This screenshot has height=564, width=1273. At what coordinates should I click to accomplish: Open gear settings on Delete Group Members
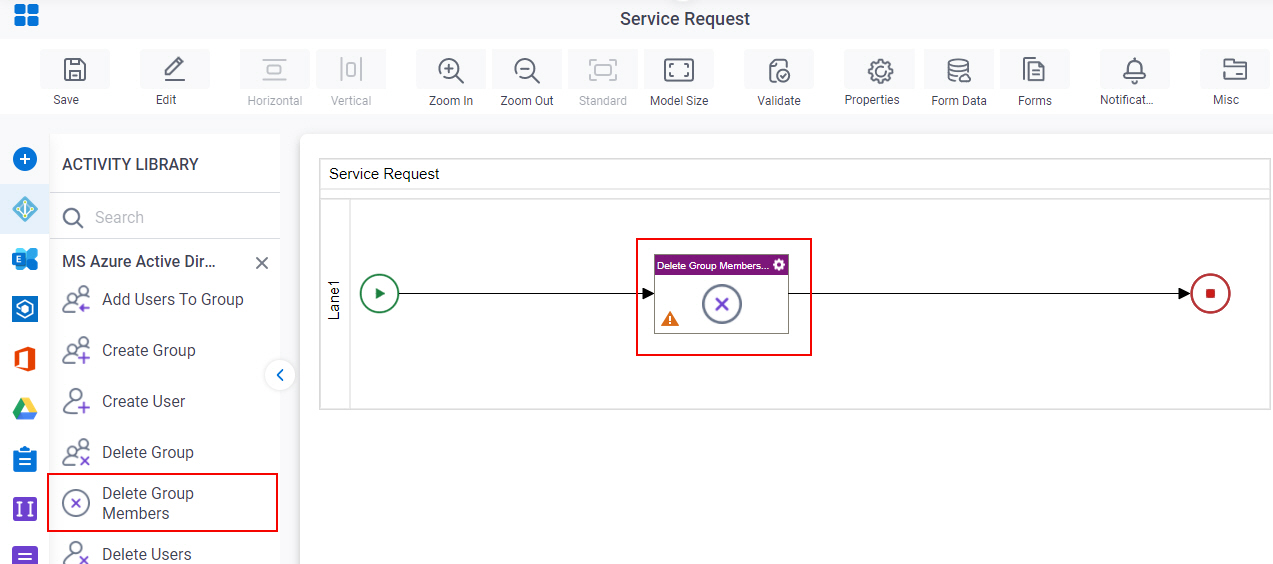[779, 265]
